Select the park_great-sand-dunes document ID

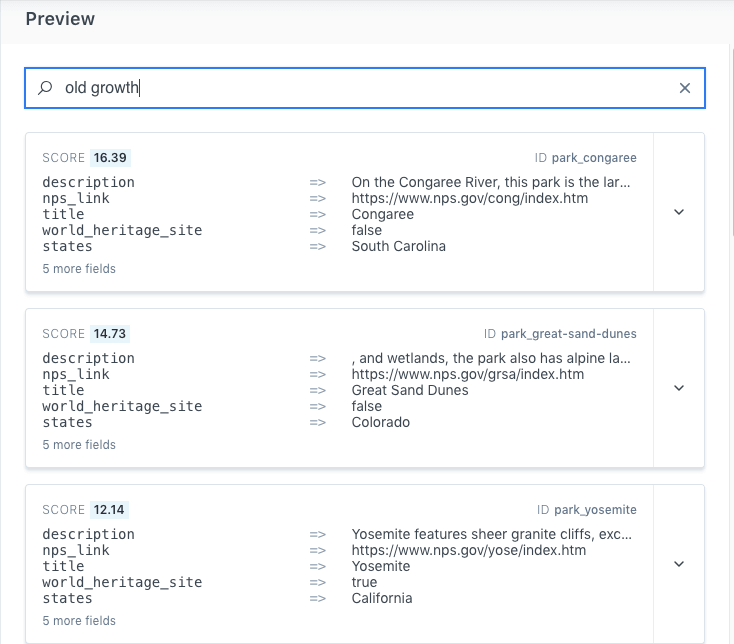click(x=568, y=334)
